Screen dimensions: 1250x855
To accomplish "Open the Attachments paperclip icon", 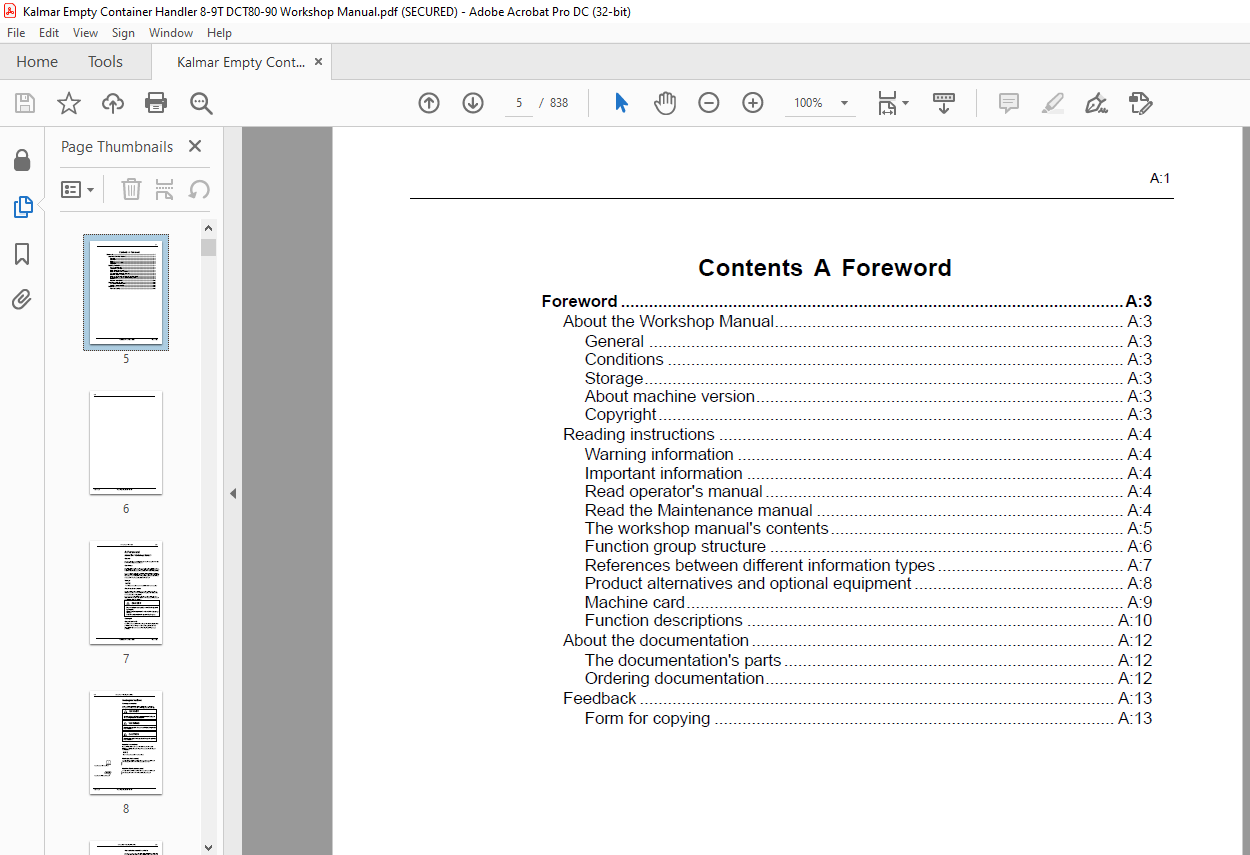I will 22,299.
